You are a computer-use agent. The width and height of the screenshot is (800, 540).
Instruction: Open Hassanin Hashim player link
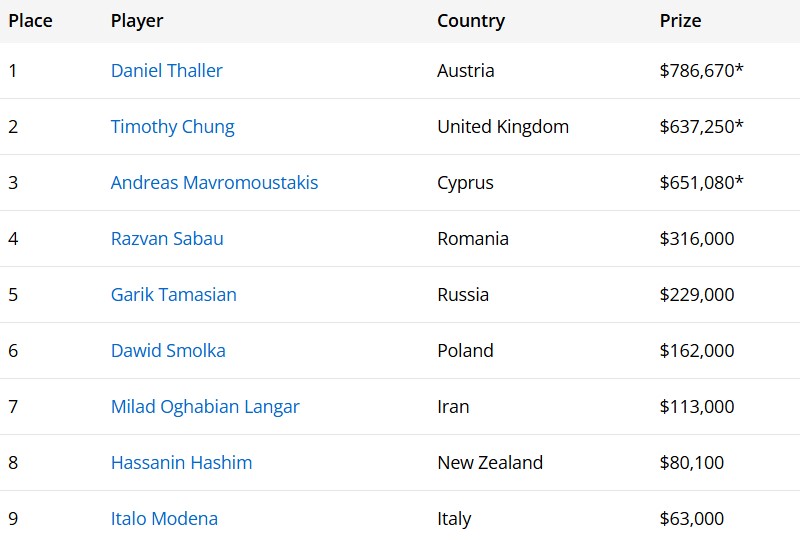point(182,463)
